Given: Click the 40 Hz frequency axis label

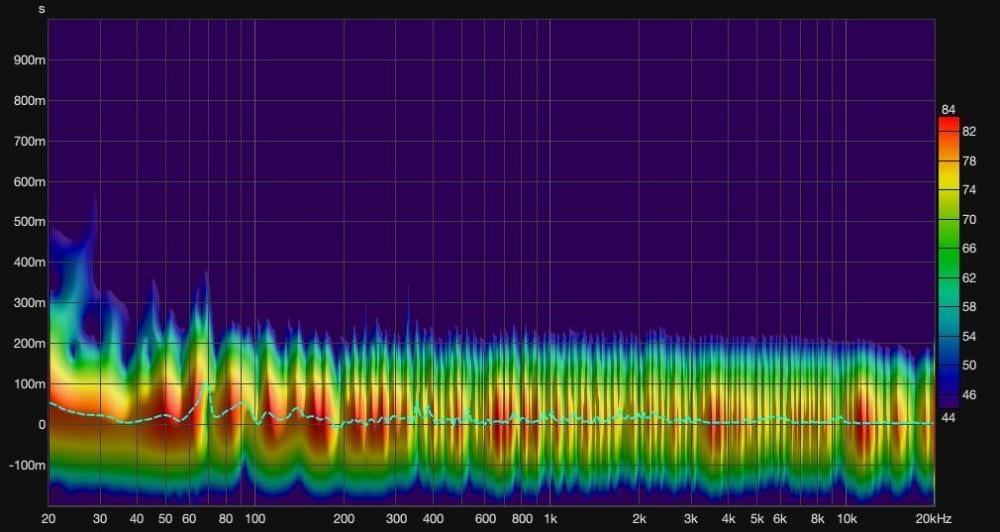Looking at the screenshot, I should [136, 519].
